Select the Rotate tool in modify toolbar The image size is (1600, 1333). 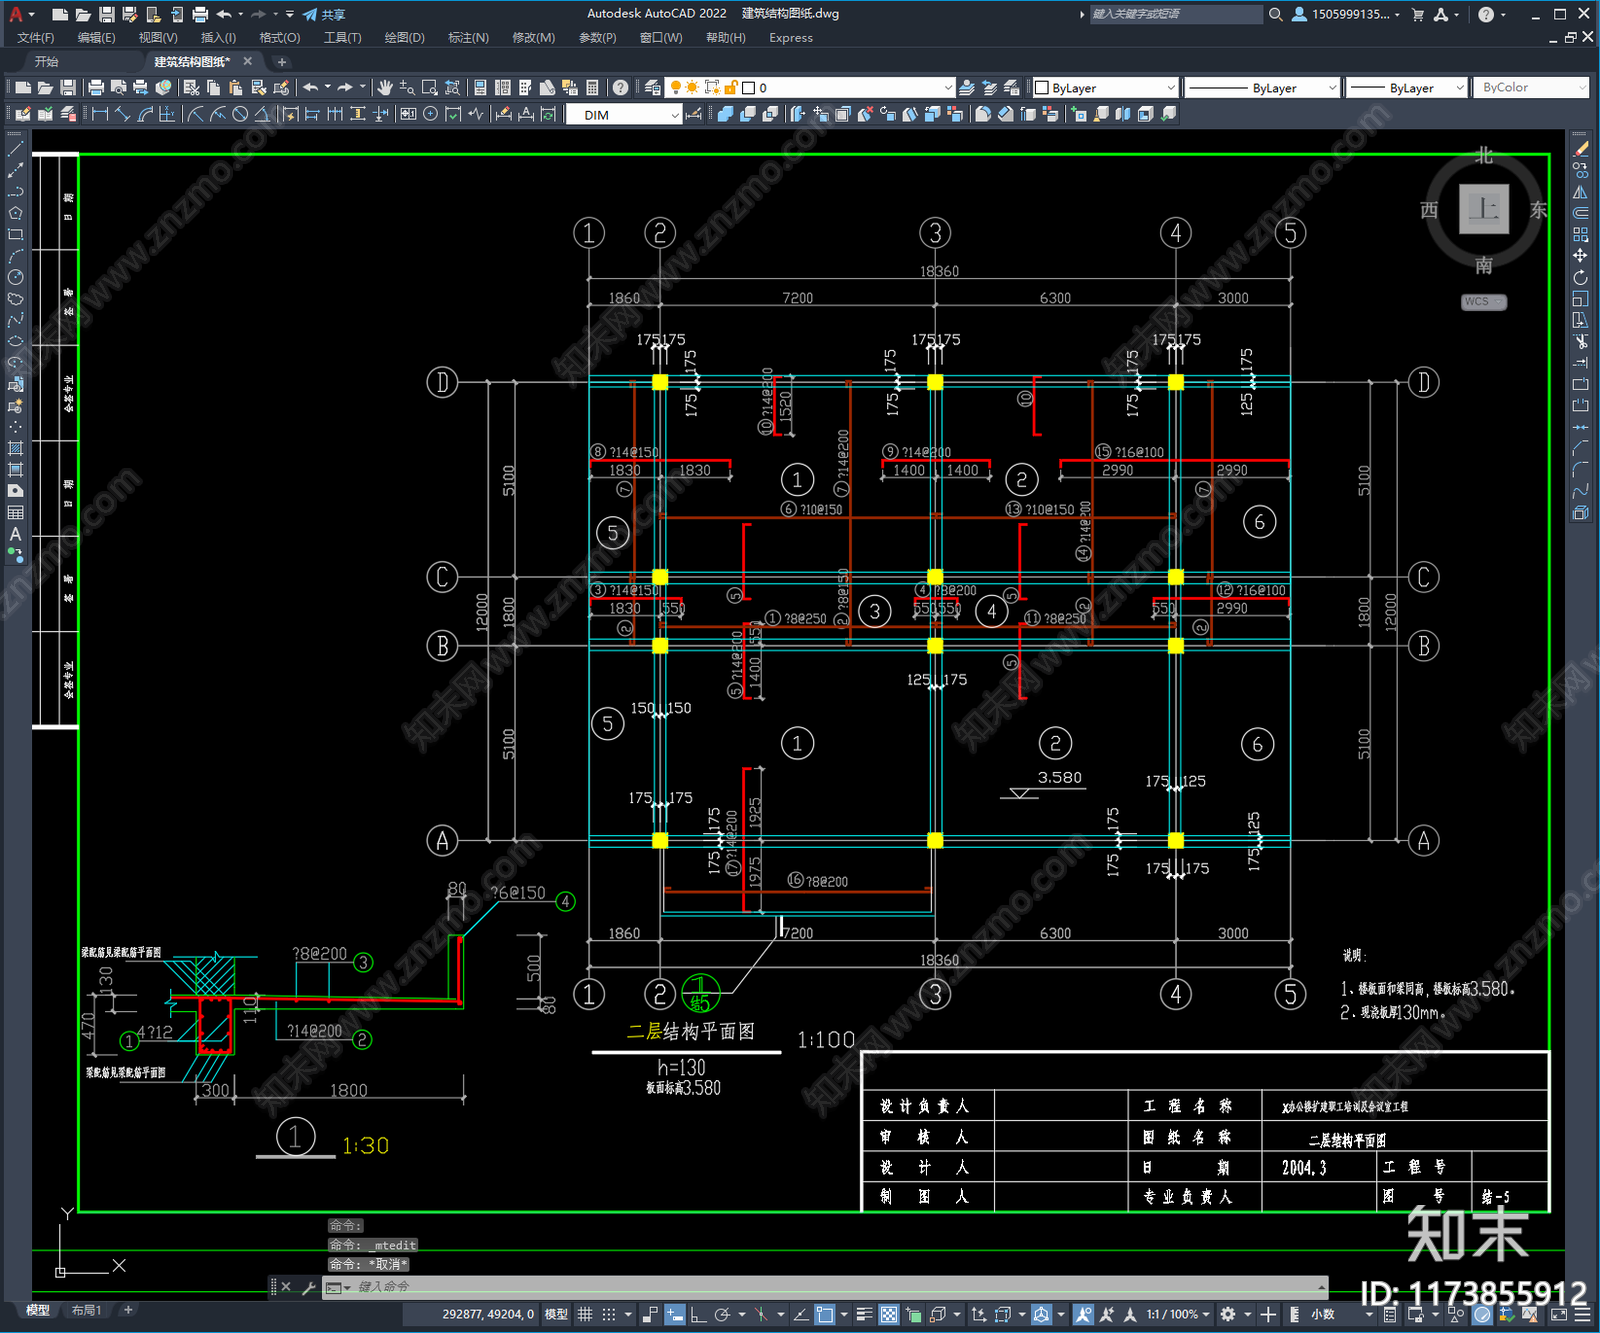coord(1580,277)
